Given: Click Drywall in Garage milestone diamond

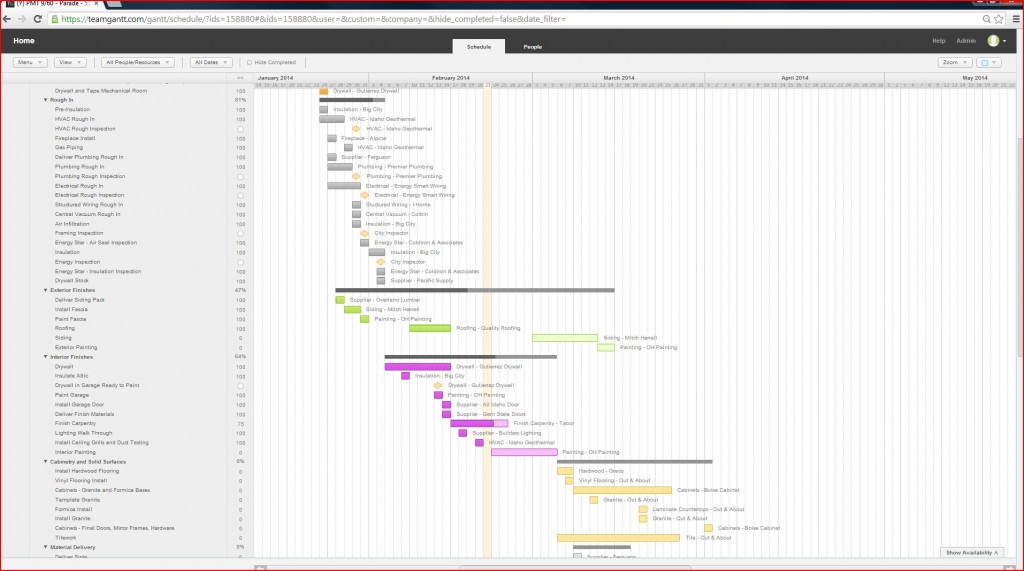Looking at the screenshot, I should [438, 385].
